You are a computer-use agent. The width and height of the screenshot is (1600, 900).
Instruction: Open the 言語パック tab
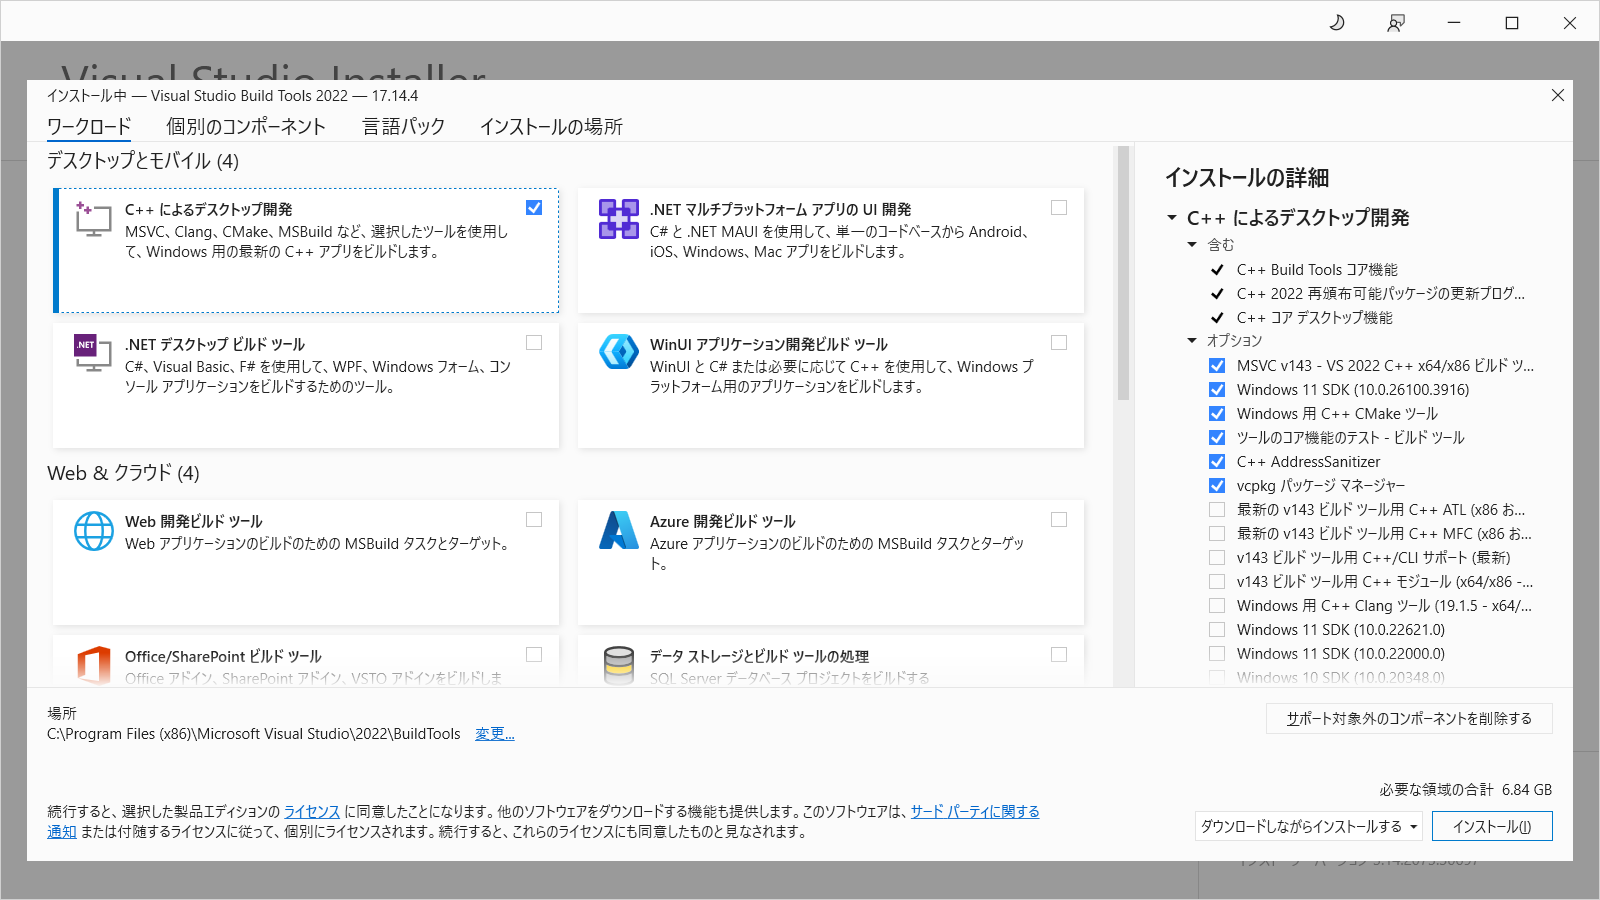[403, 127]
